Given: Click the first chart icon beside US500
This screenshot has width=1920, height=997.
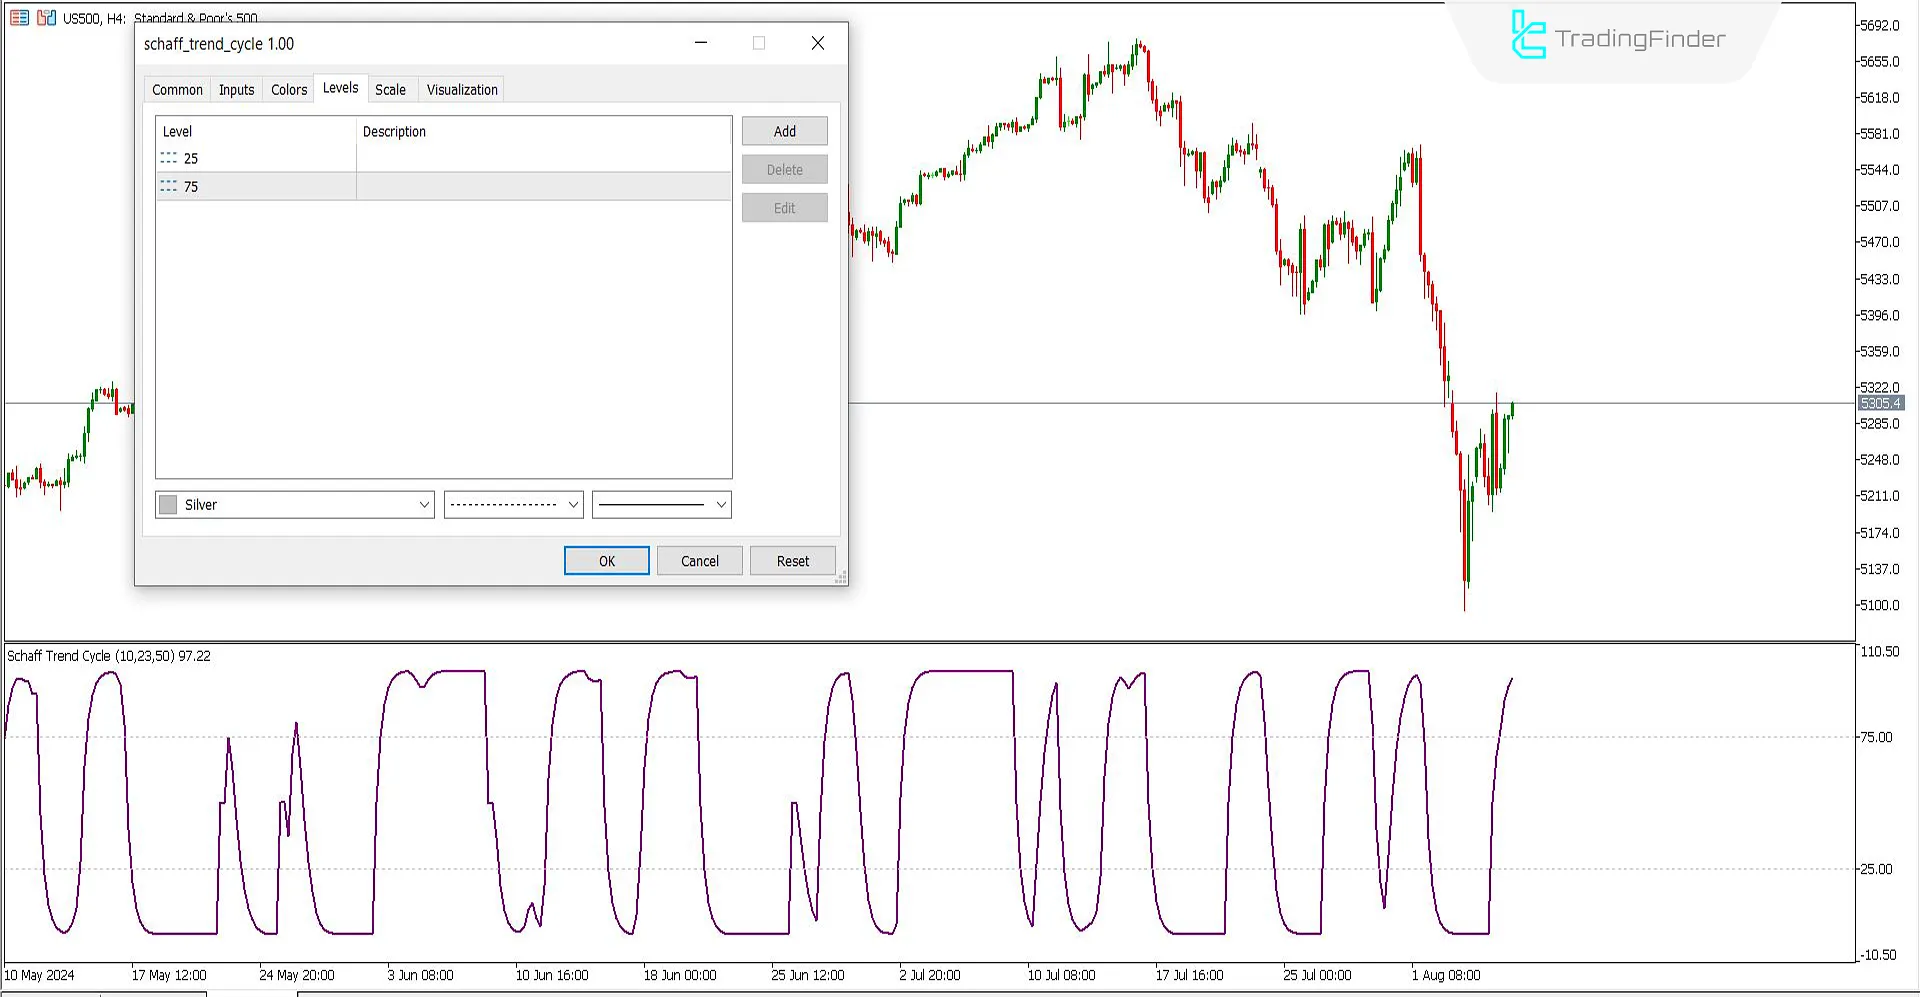Looking at the screenshot, I should tap(19, 18).
